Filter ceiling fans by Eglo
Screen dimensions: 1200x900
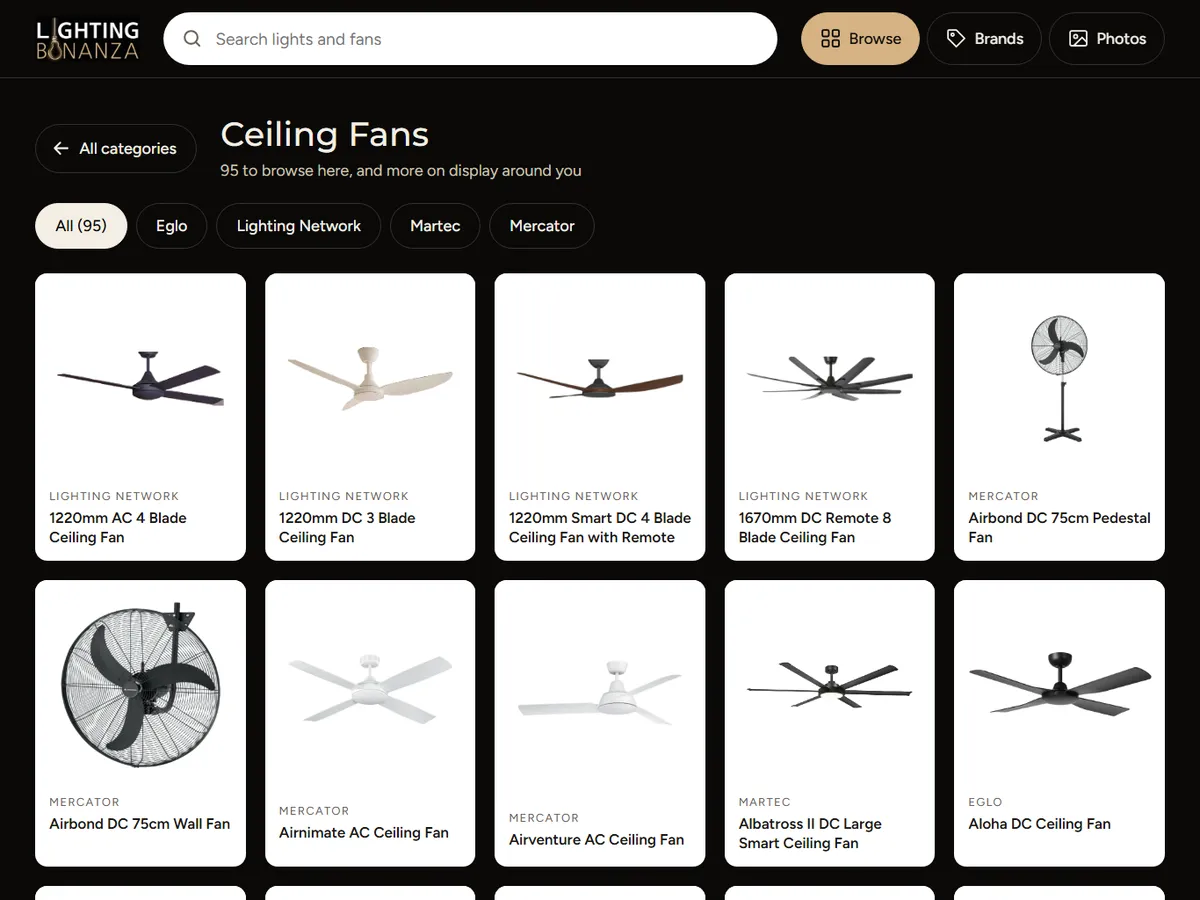coord(171,226)
